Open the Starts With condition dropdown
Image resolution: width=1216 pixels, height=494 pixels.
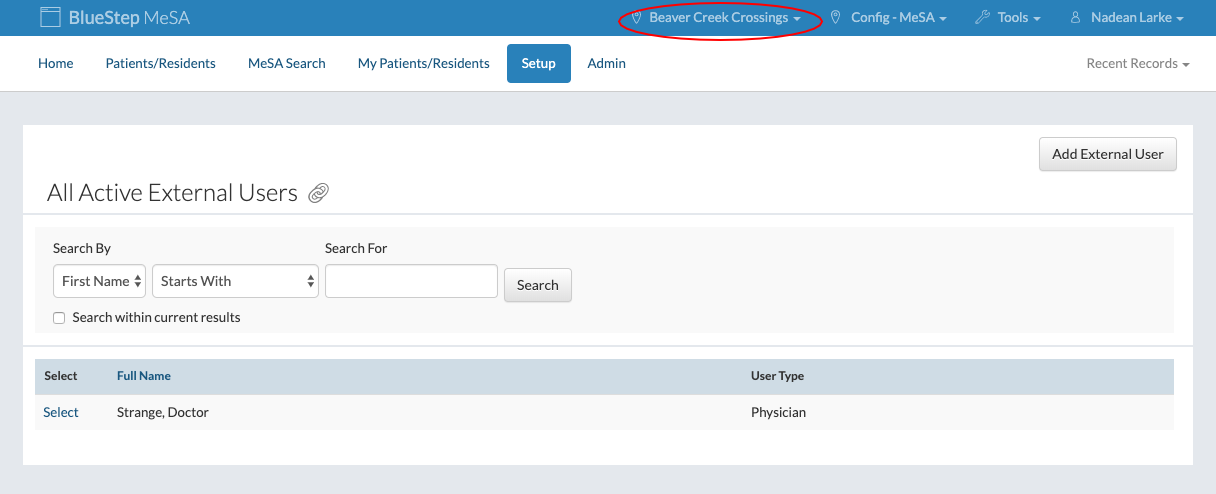click(235, 282)
